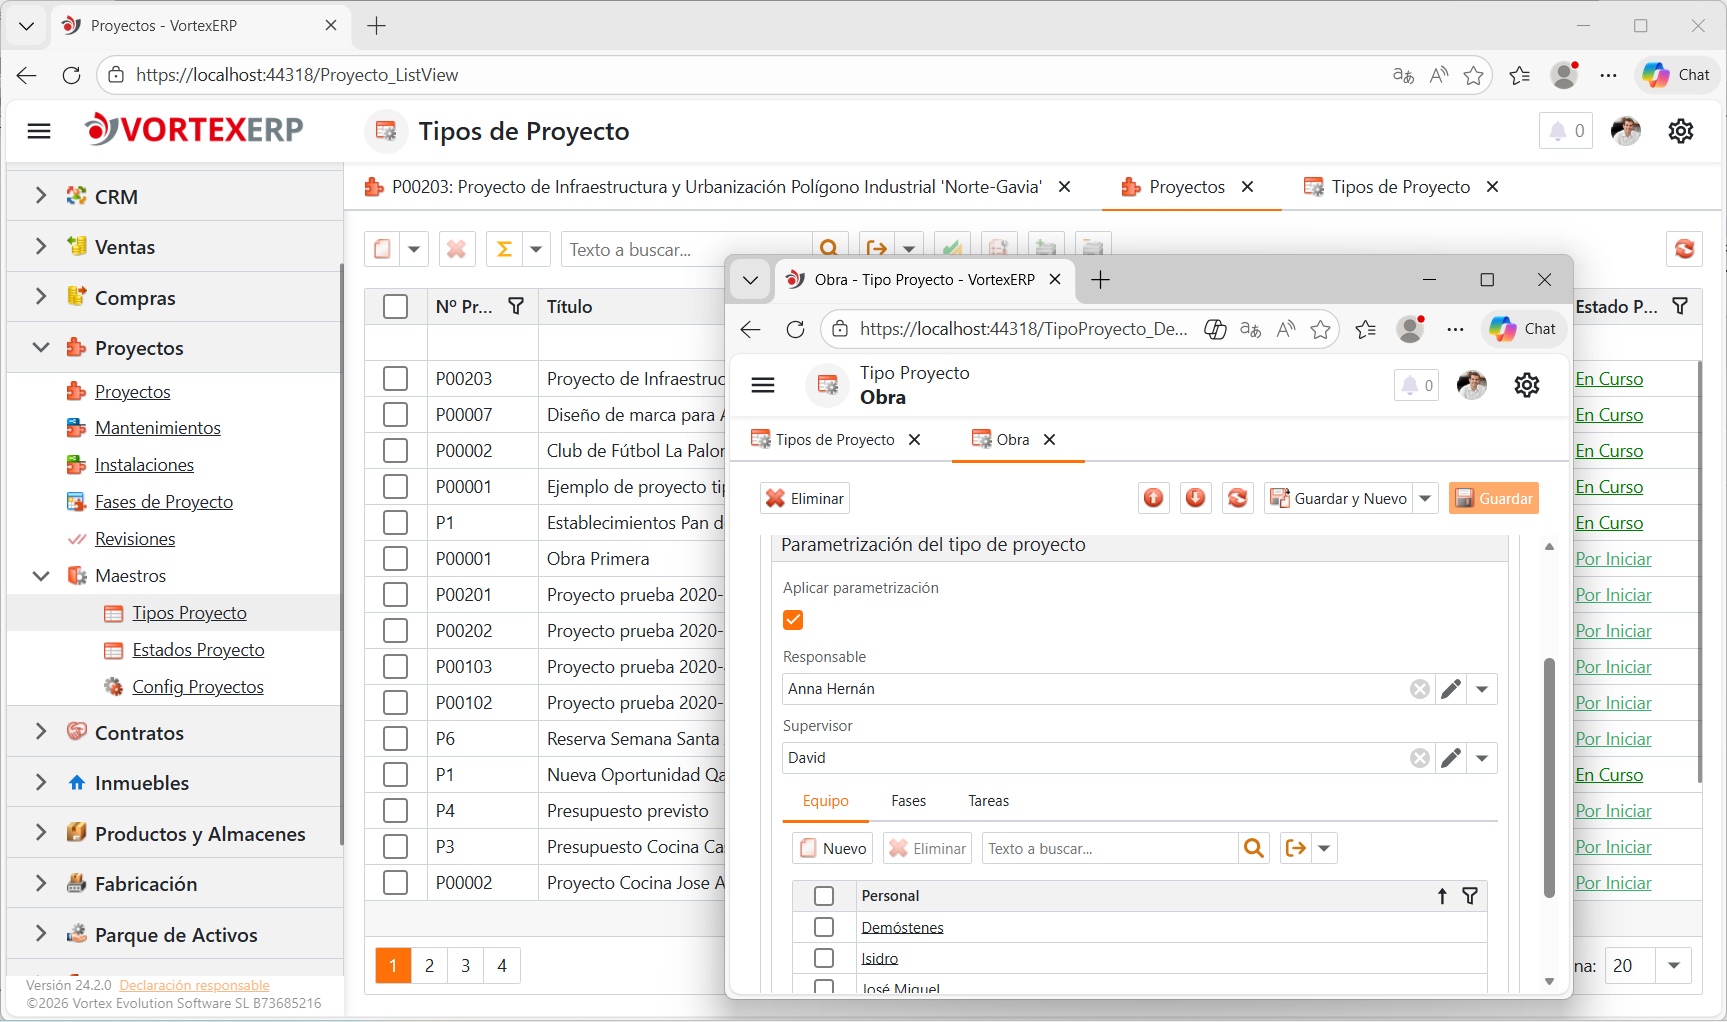The width and height of the screenshot is (1727, 1022).
Task: Collapse the Maestros tree node
Action: 41,576
